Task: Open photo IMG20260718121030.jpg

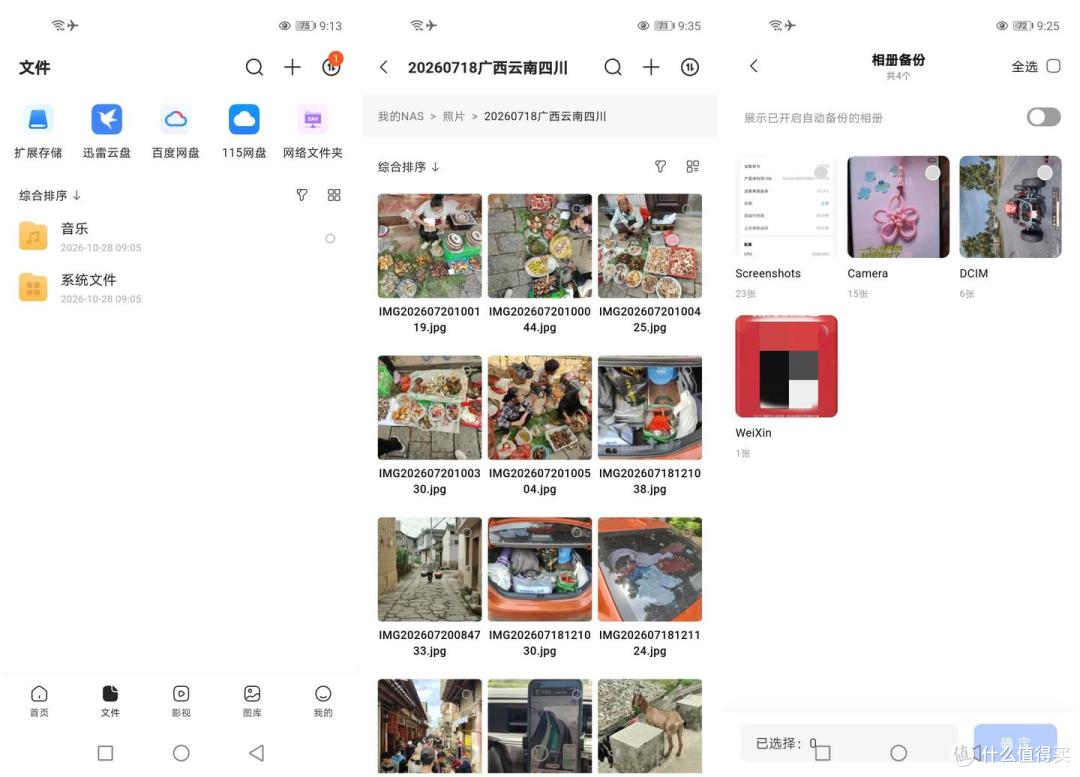Action: (539, 569)
